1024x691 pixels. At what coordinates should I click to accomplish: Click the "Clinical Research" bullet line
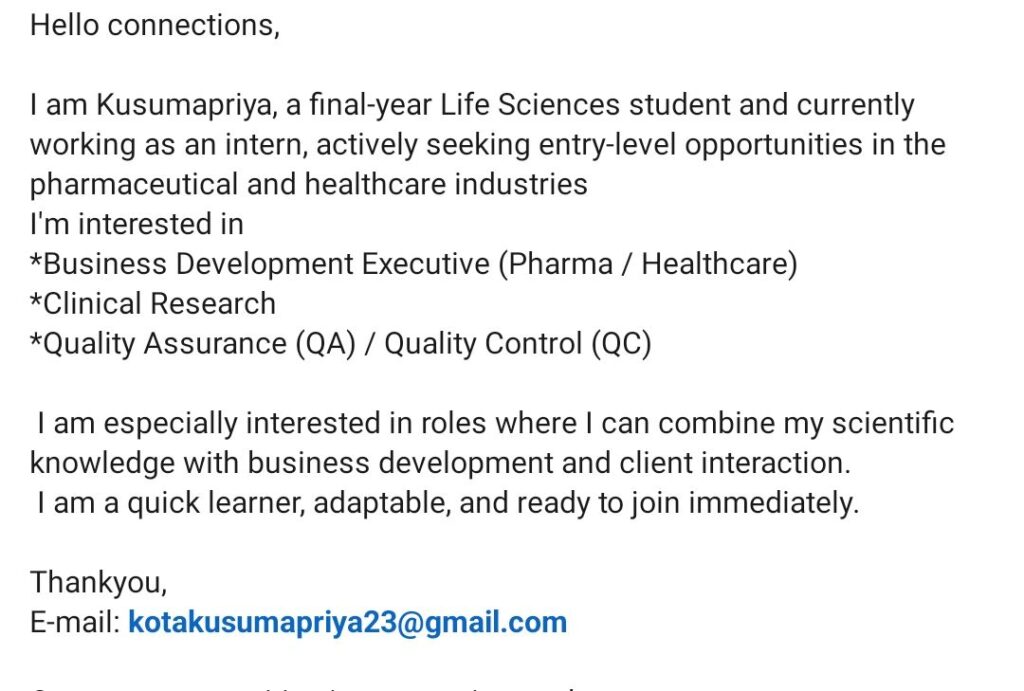153,303
